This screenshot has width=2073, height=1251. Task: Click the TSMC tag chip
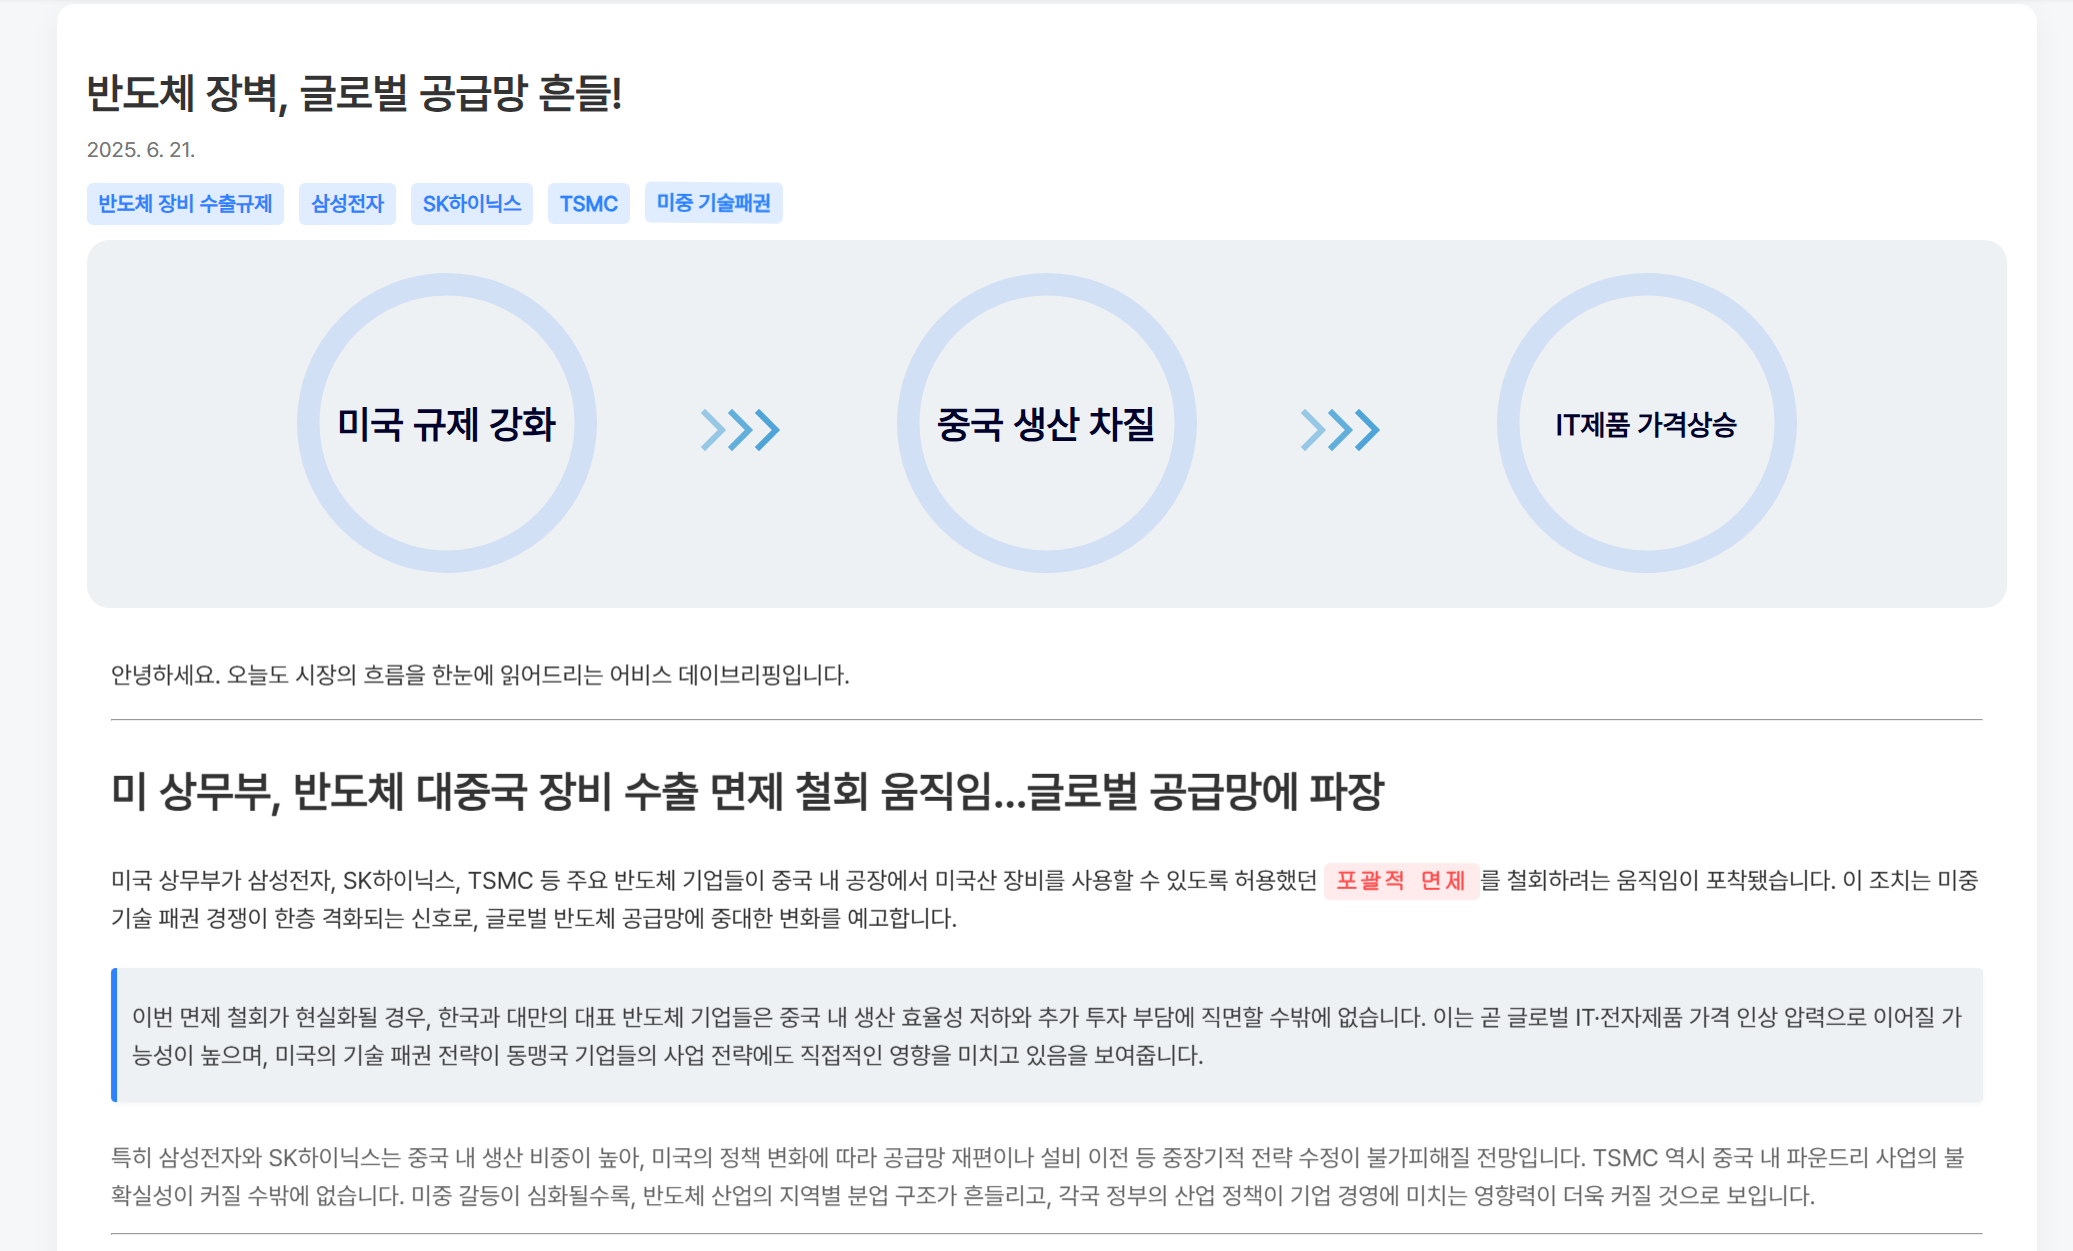tap(588, 204)
